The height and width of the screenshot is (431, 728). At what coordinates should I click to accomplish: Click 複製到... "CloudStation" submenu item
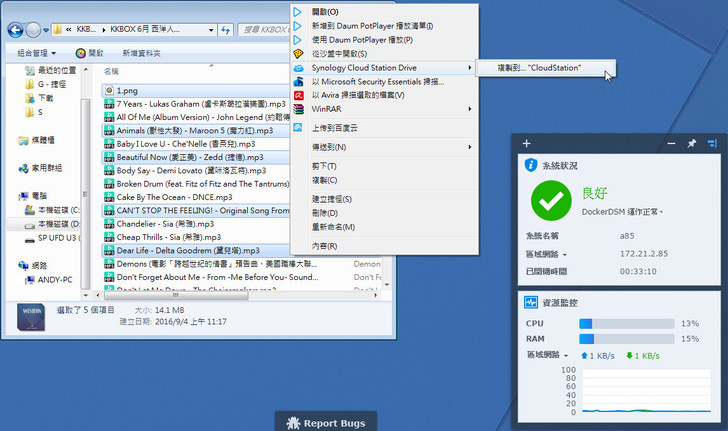546,68
